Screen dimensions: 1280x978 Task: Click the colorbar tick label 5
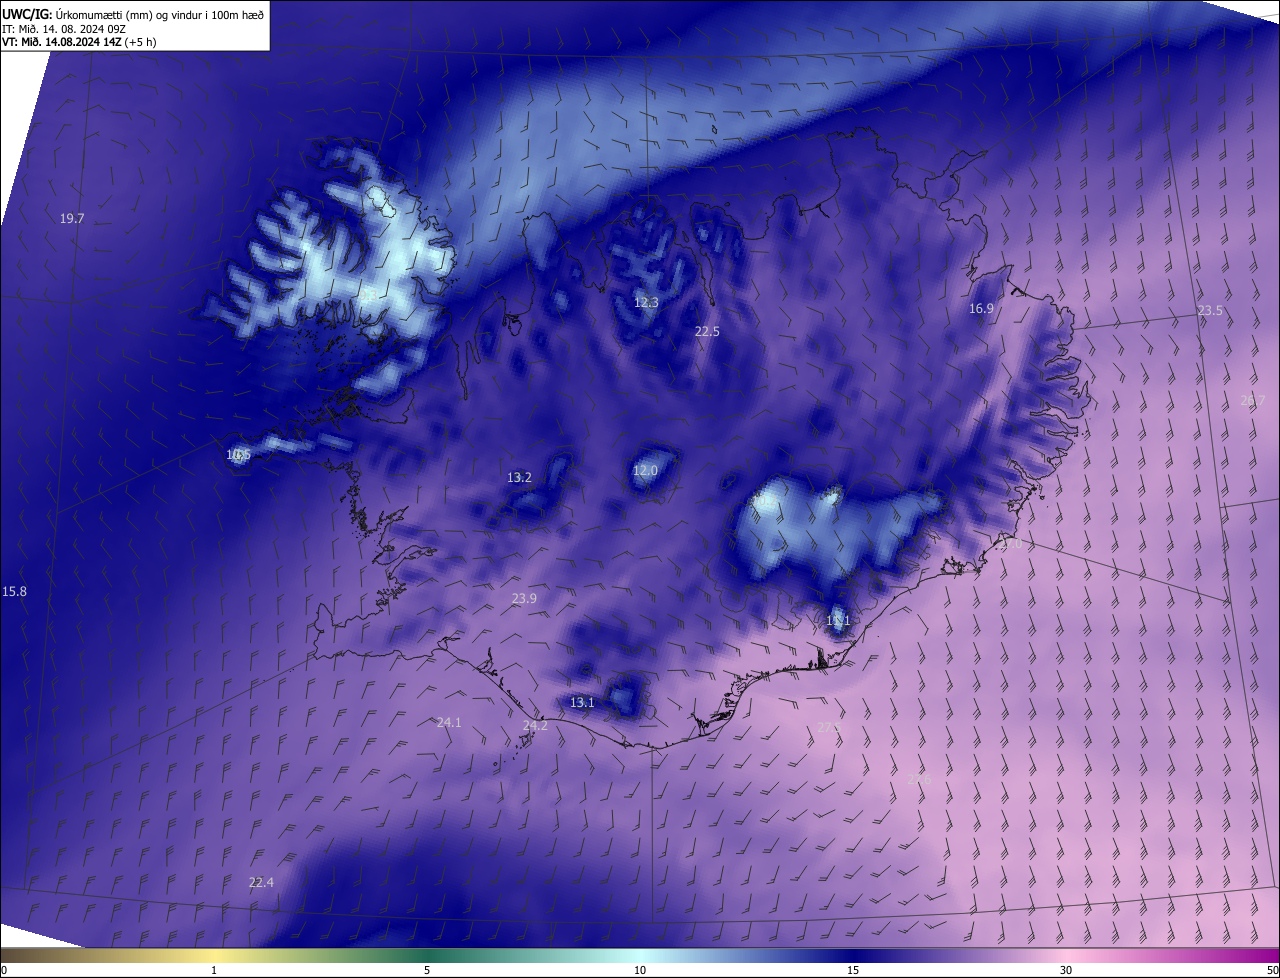click(427, 970)
